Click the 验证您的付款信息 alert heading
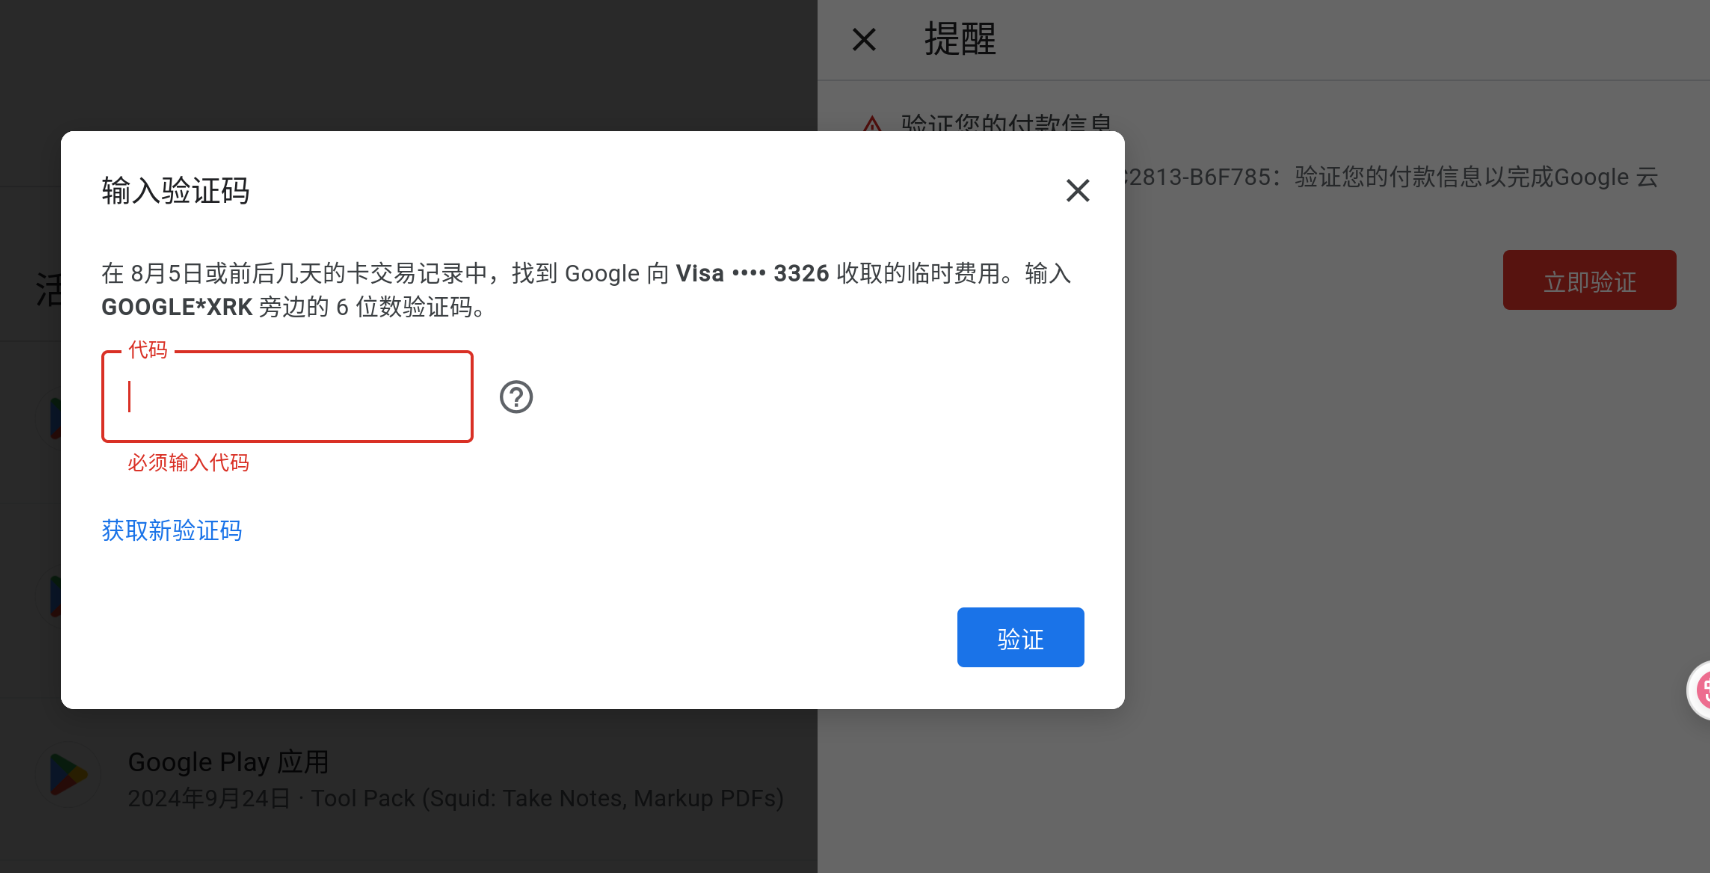This screenshot has height=873, width=1710. [1007, 123]
